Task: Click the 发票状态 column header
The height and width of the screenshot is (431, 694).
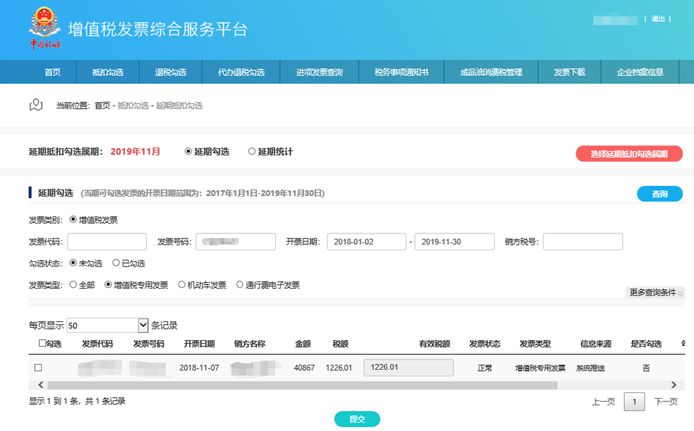Action: (485, 344)
